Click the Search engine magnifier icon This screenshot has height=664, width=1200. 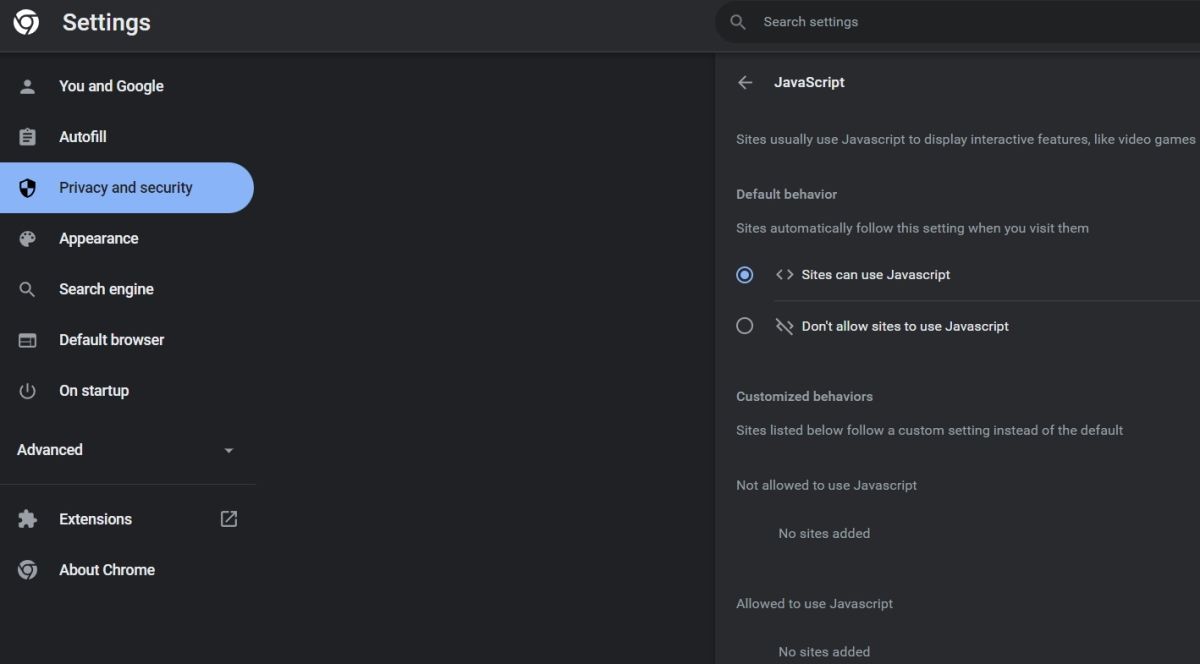[27, 290]
